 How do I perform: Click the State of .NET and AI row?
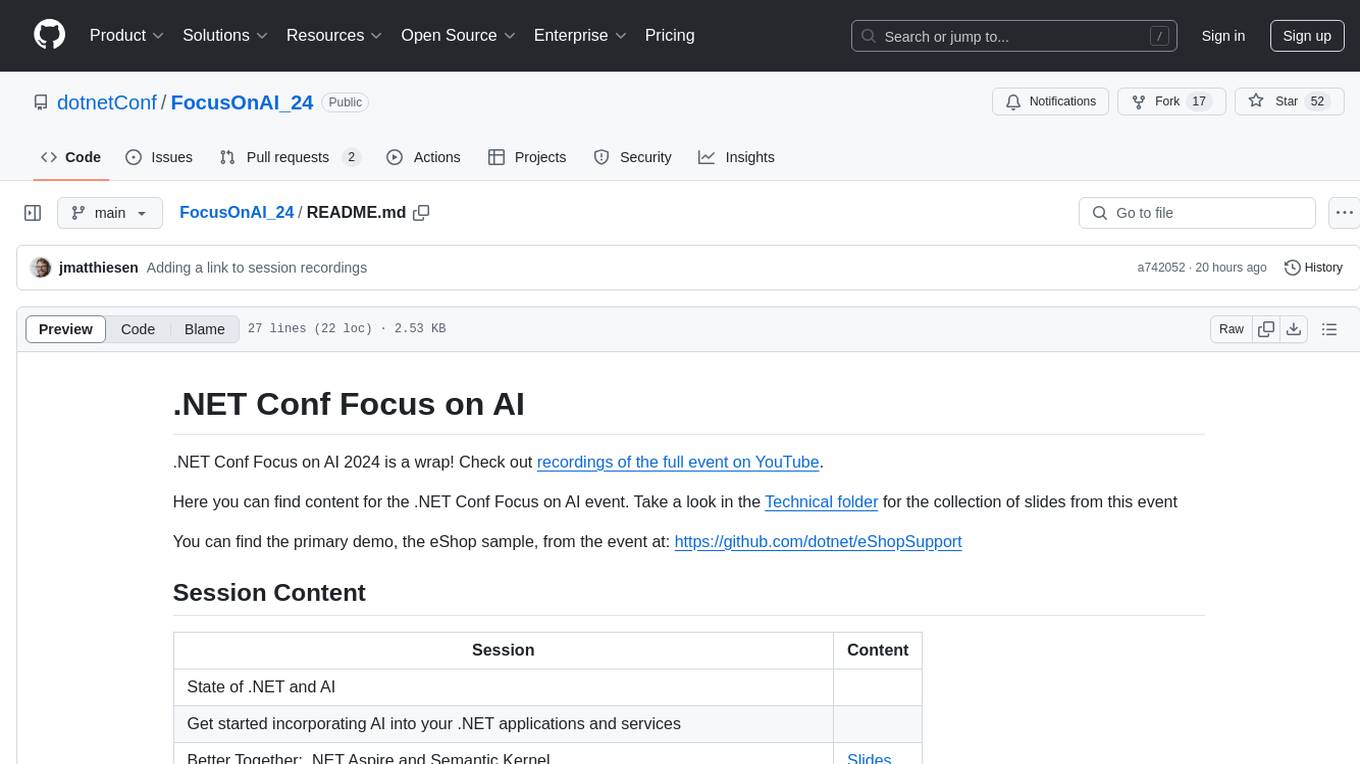click(547, 687)
